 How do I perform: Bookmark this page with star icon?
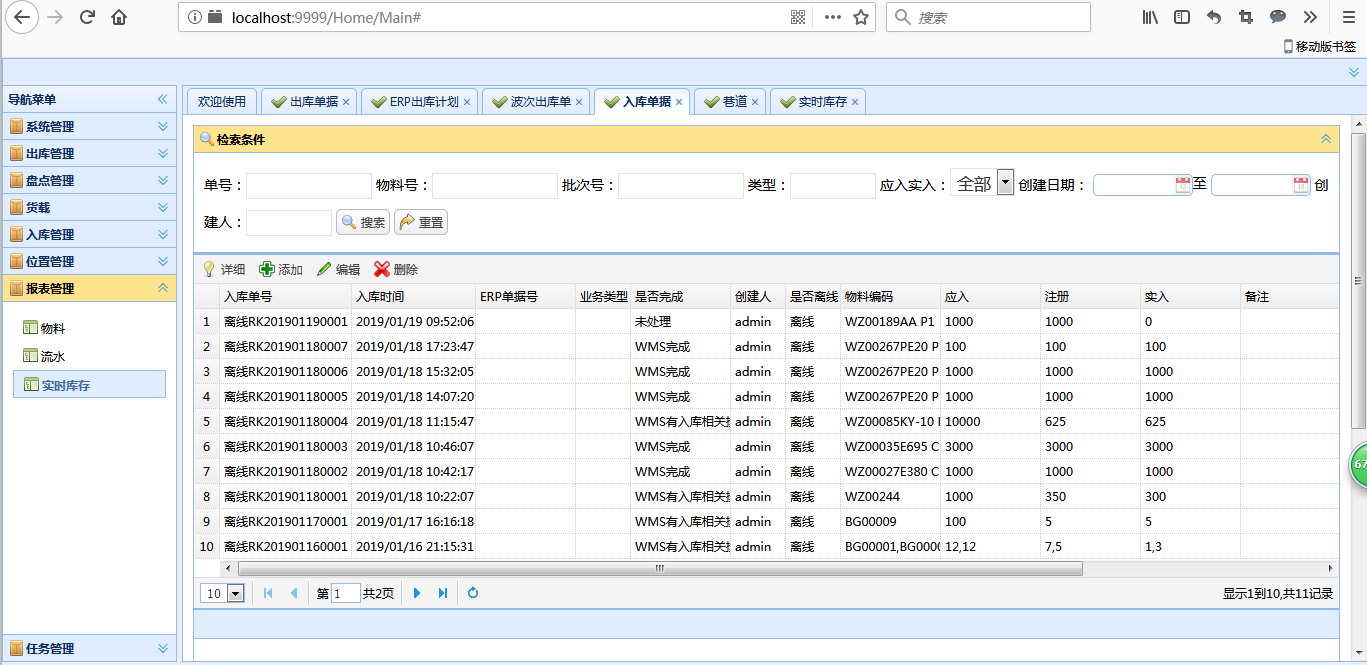860,17
